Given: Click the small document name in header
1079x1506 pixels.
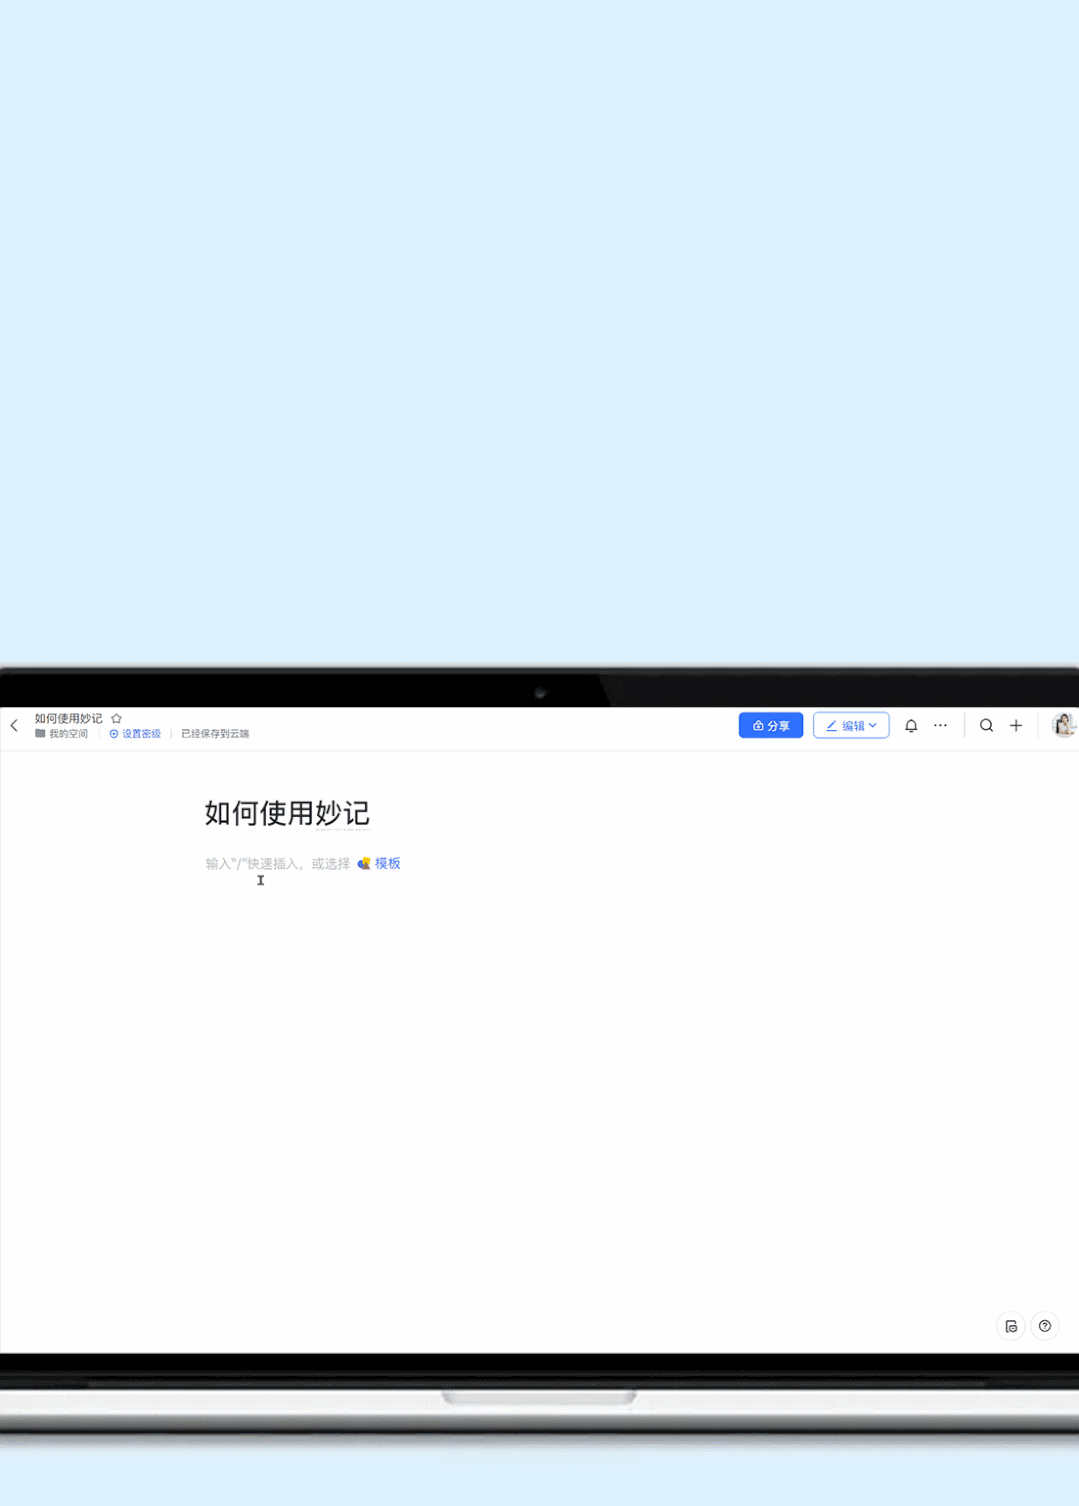Looking at the screenshot, I should coord(68,718).
